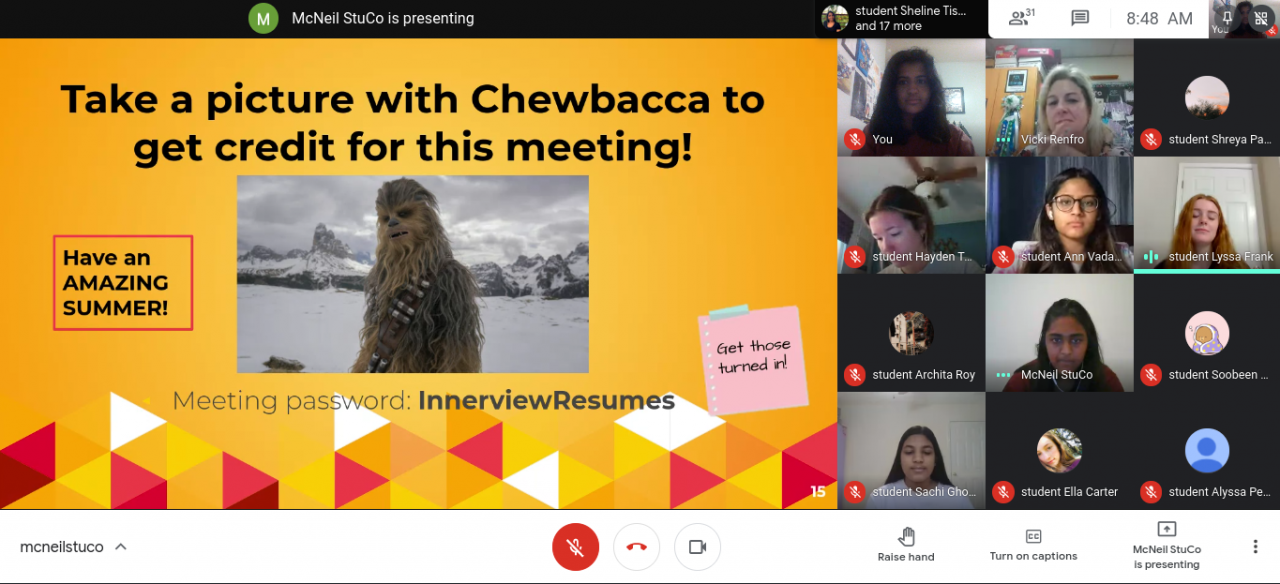This screenshot has width=1280, height=584.
Task: Click the McNeil StuCo is presenting title
Action: (x=383, y=18)
